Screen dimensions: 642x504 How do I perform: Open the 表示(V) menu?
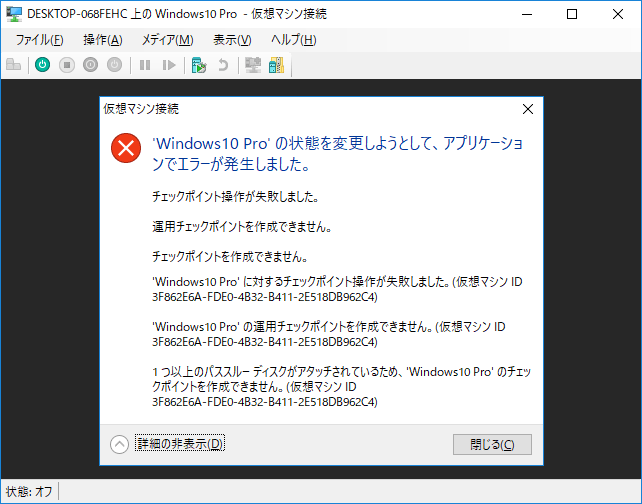232,40
